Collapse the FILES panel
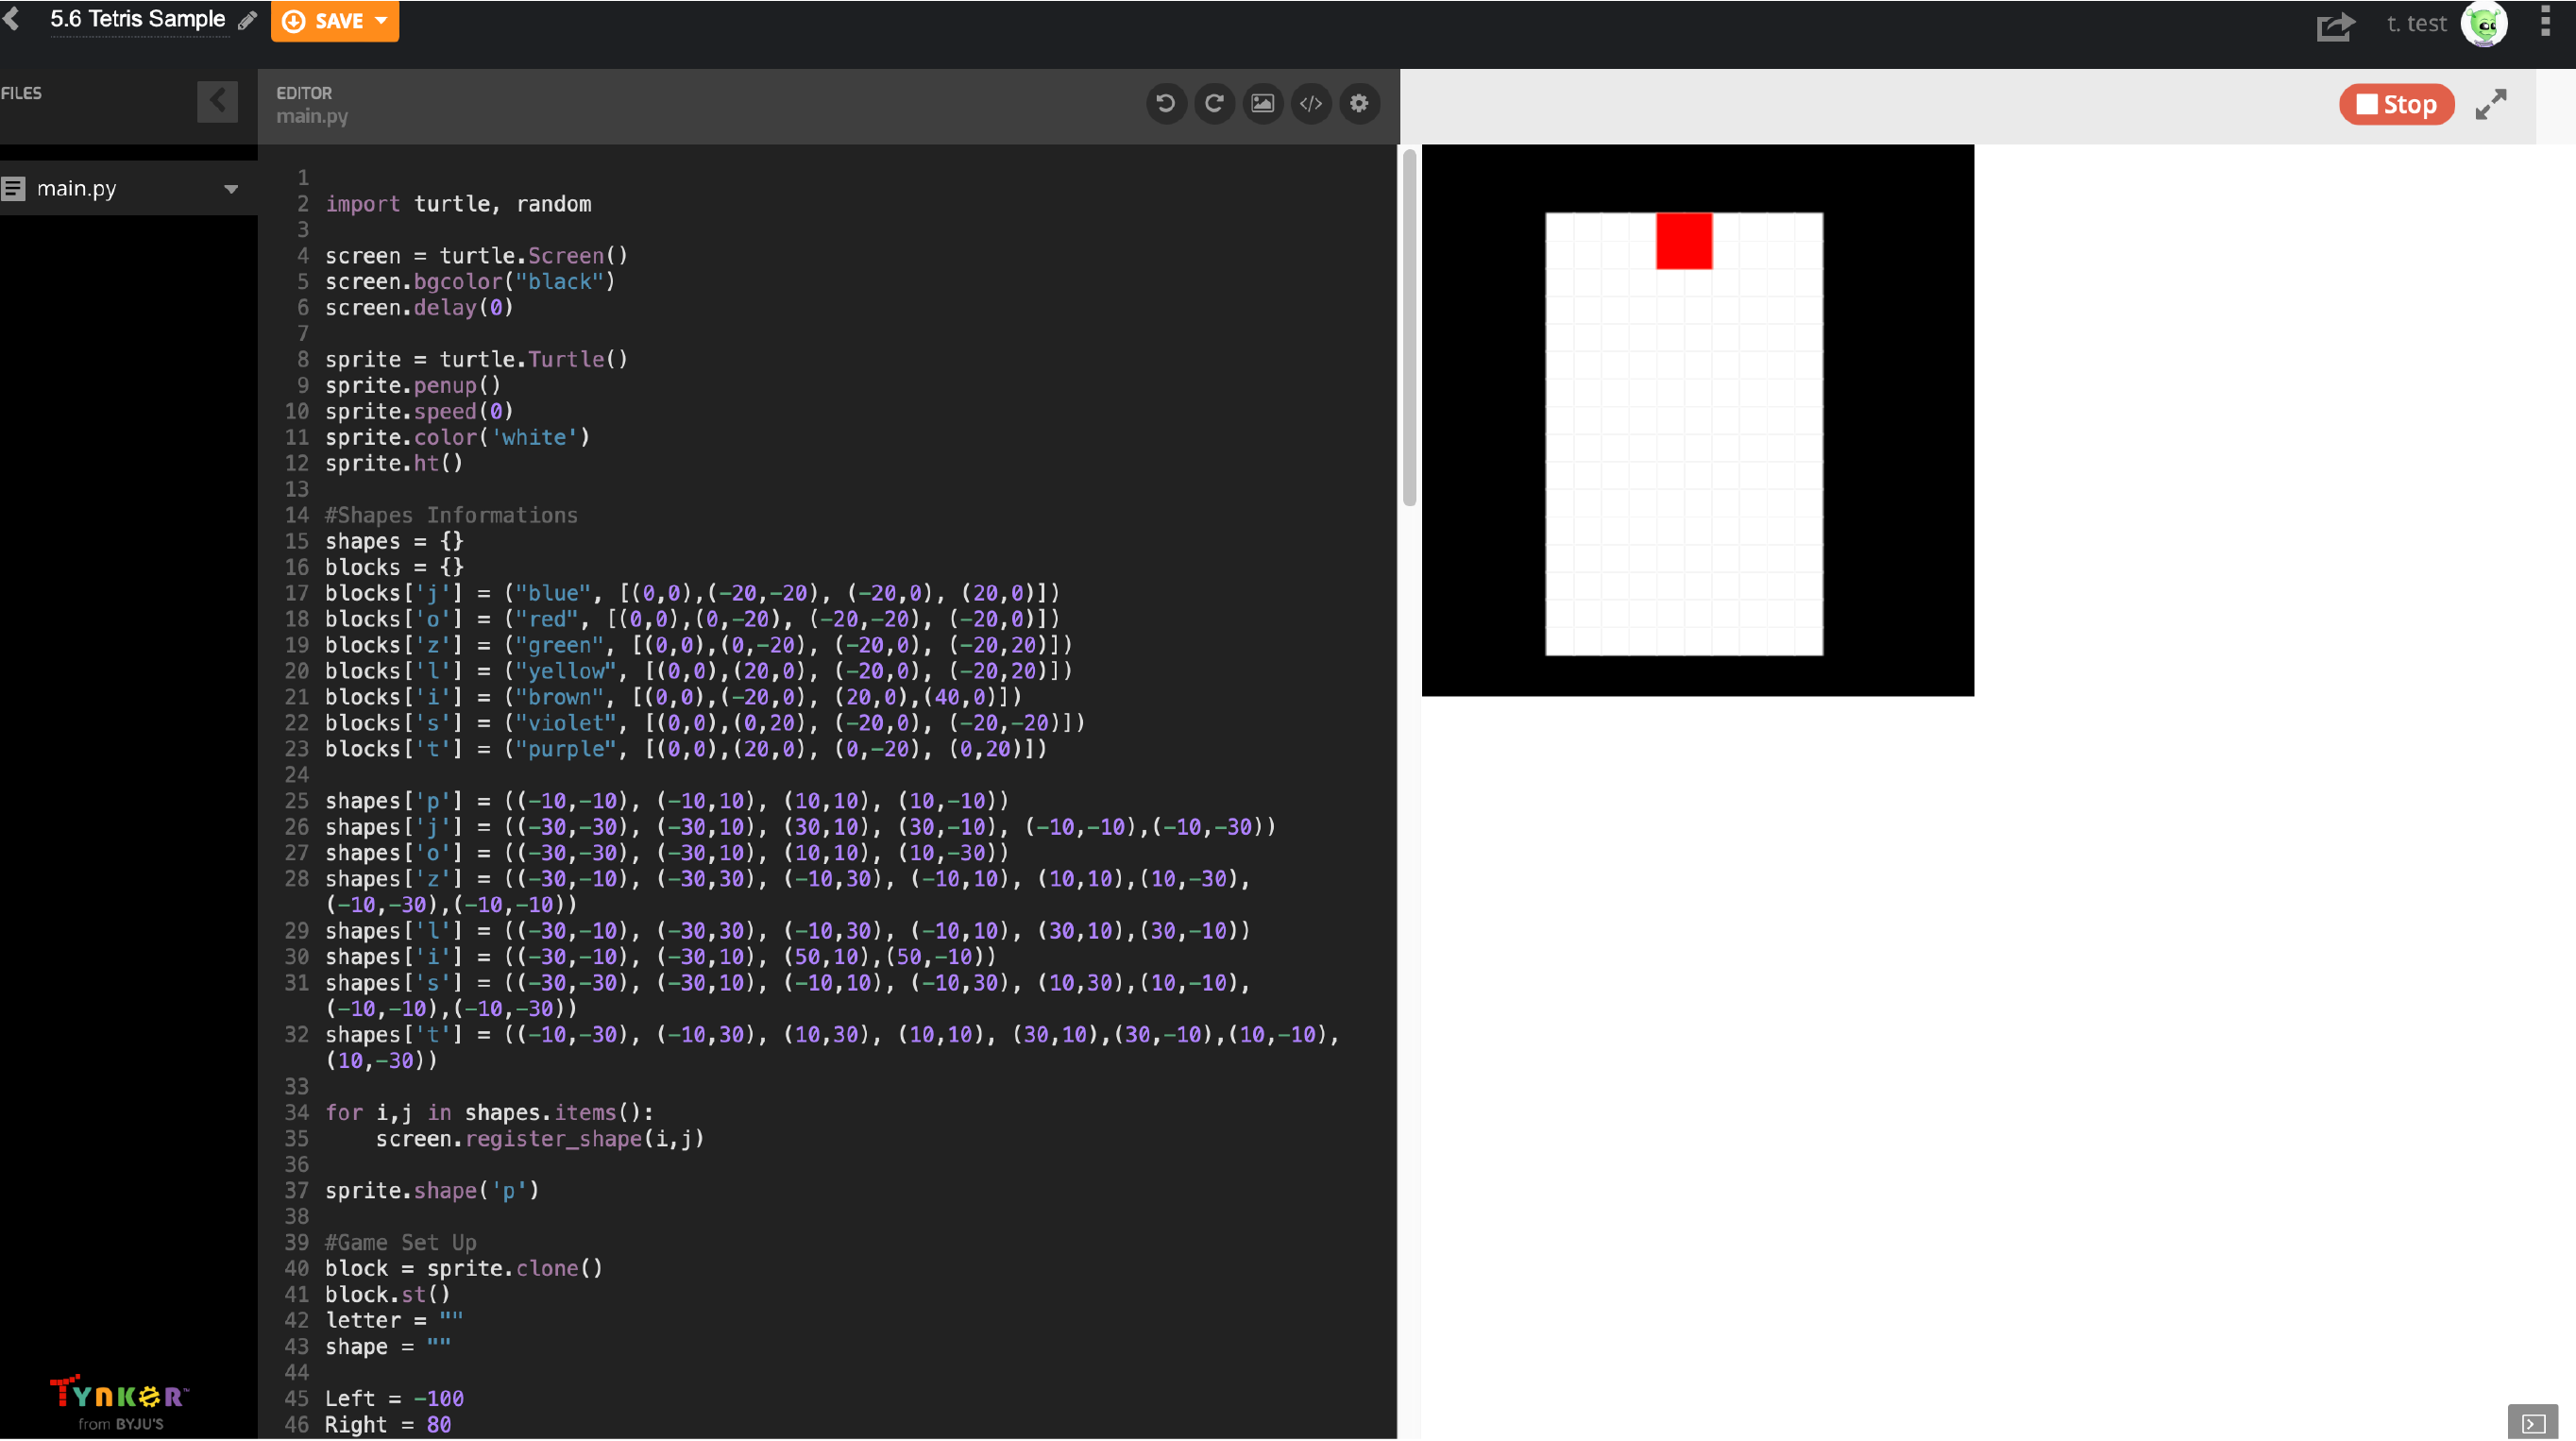 217,101
